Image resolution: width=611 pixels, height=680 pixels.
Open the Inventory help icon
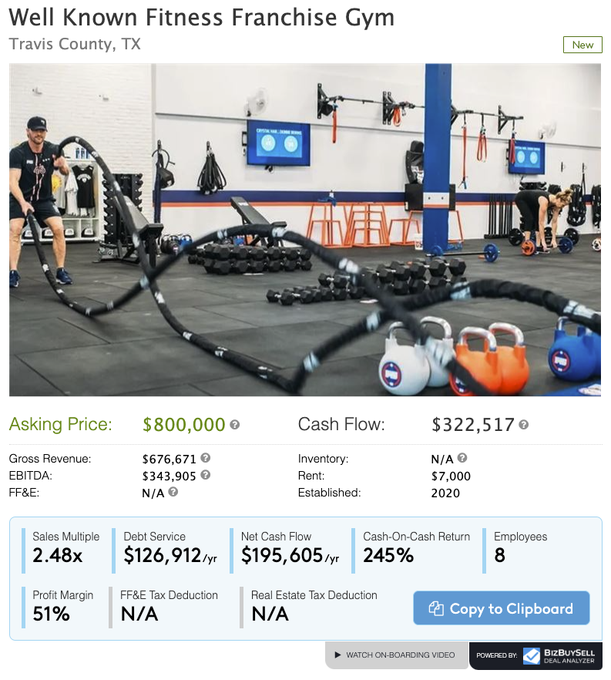coord(462,458)
